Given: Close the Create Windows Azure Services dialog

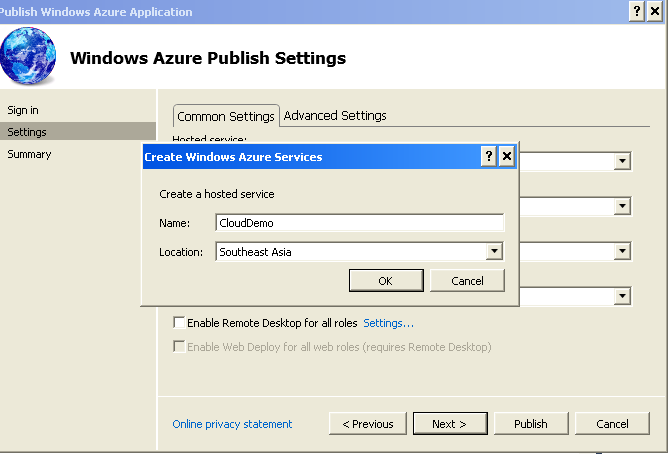Looking at the screenshot, I should click(507, 156).
